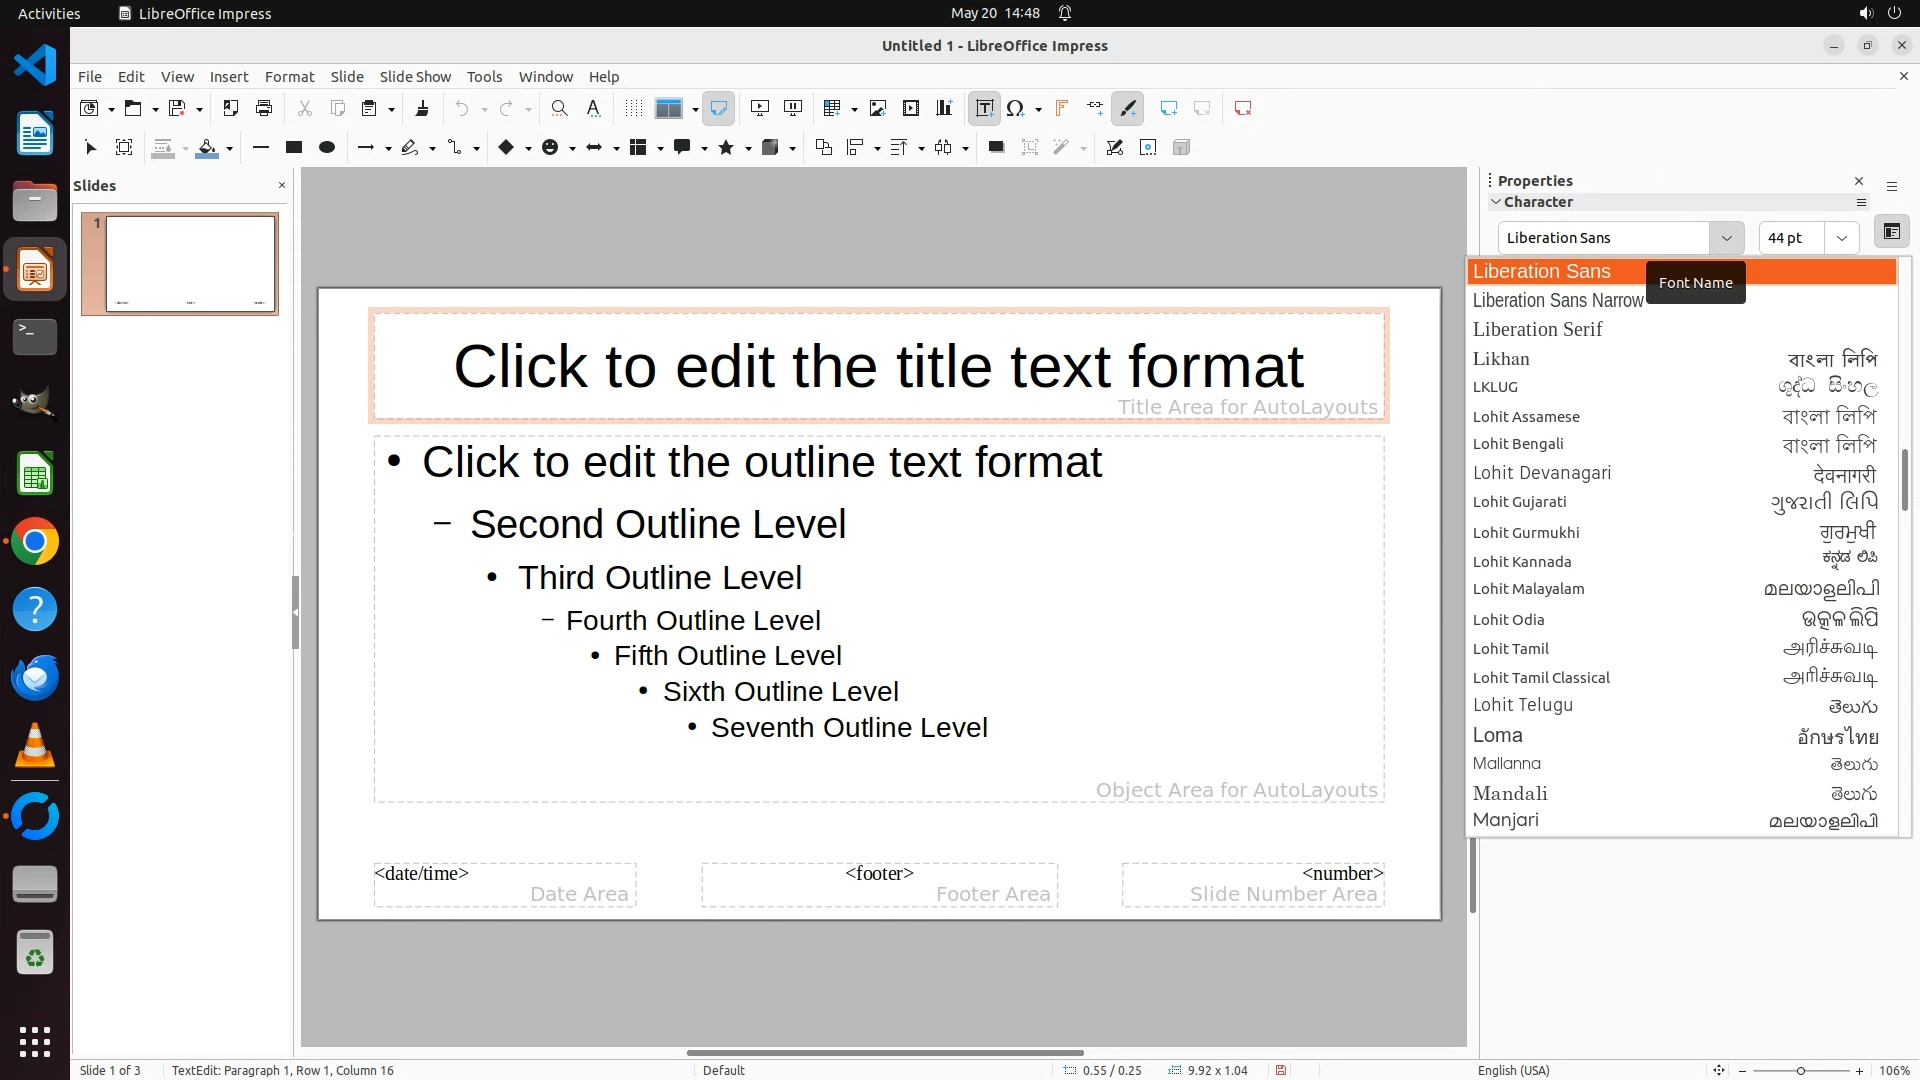This screenshot has width=1920, height=1080.
Task: Open the Fill Color dropdown arrow
Action: point(229,148)
